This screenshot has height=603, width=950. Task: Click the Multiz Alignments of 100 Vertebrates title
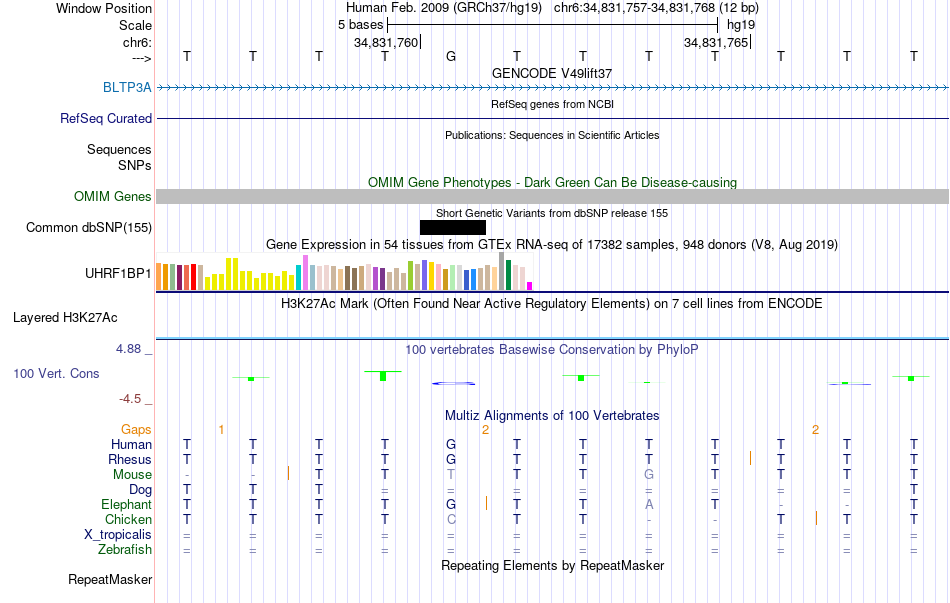tap(552, 416)
